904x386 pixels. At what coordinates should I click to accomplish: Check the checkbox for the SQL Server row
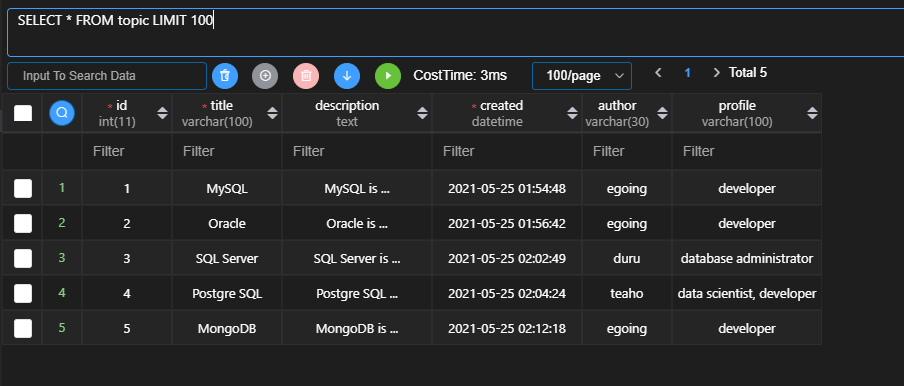coord(23,259)
